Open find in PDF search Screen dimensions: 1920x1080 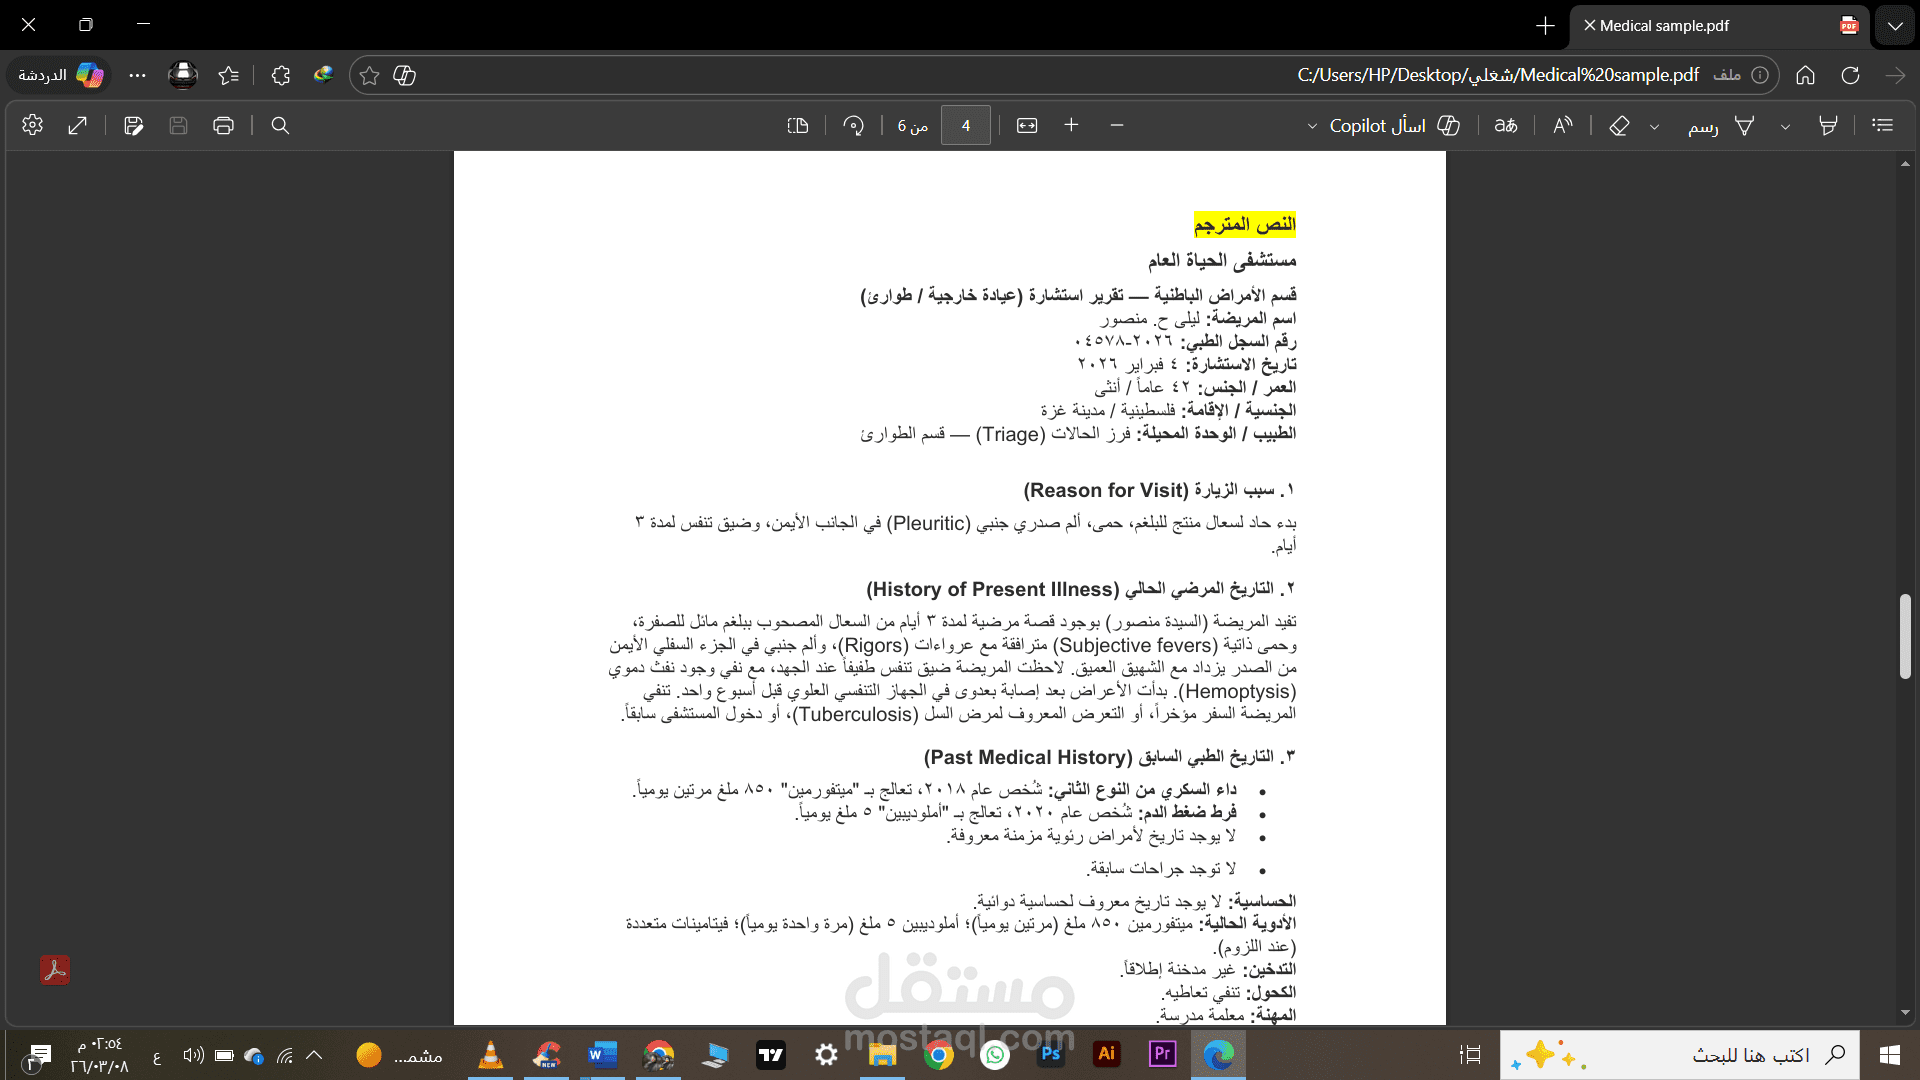pyautogui.click(x=280, y=125)
